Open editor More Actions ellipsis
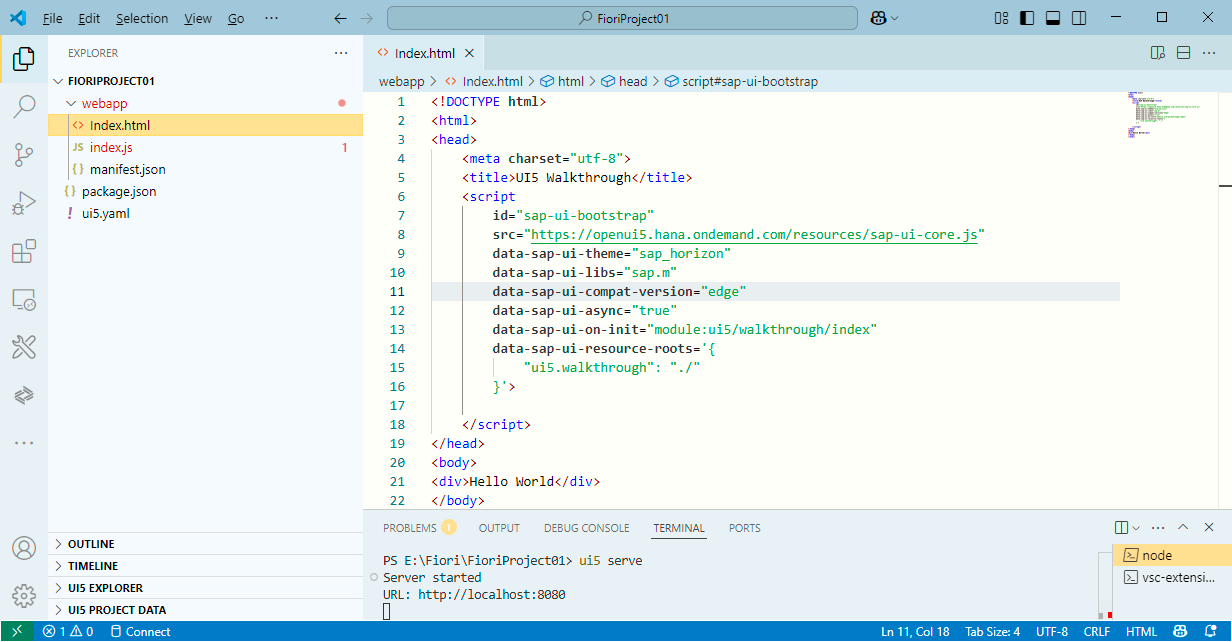The width and height of the screenshot is (1232, 642). coord(1210,53)
